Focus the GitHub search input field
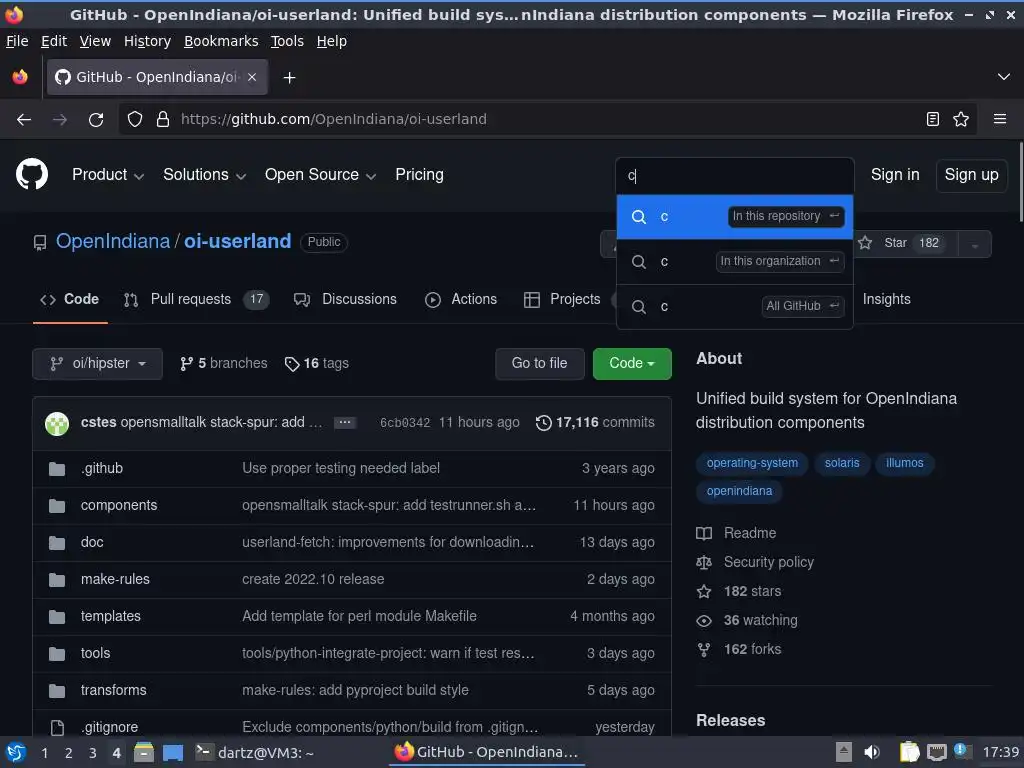Screen dimensions: 1024x768 735,176
